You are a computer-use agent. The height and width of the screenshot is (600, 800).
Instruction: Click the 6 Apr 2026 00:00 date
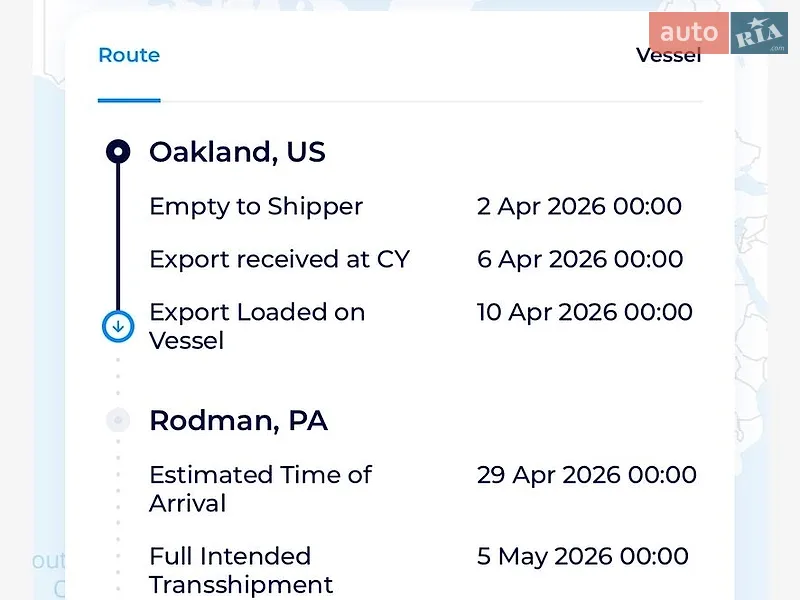click(x=580, y=259)
